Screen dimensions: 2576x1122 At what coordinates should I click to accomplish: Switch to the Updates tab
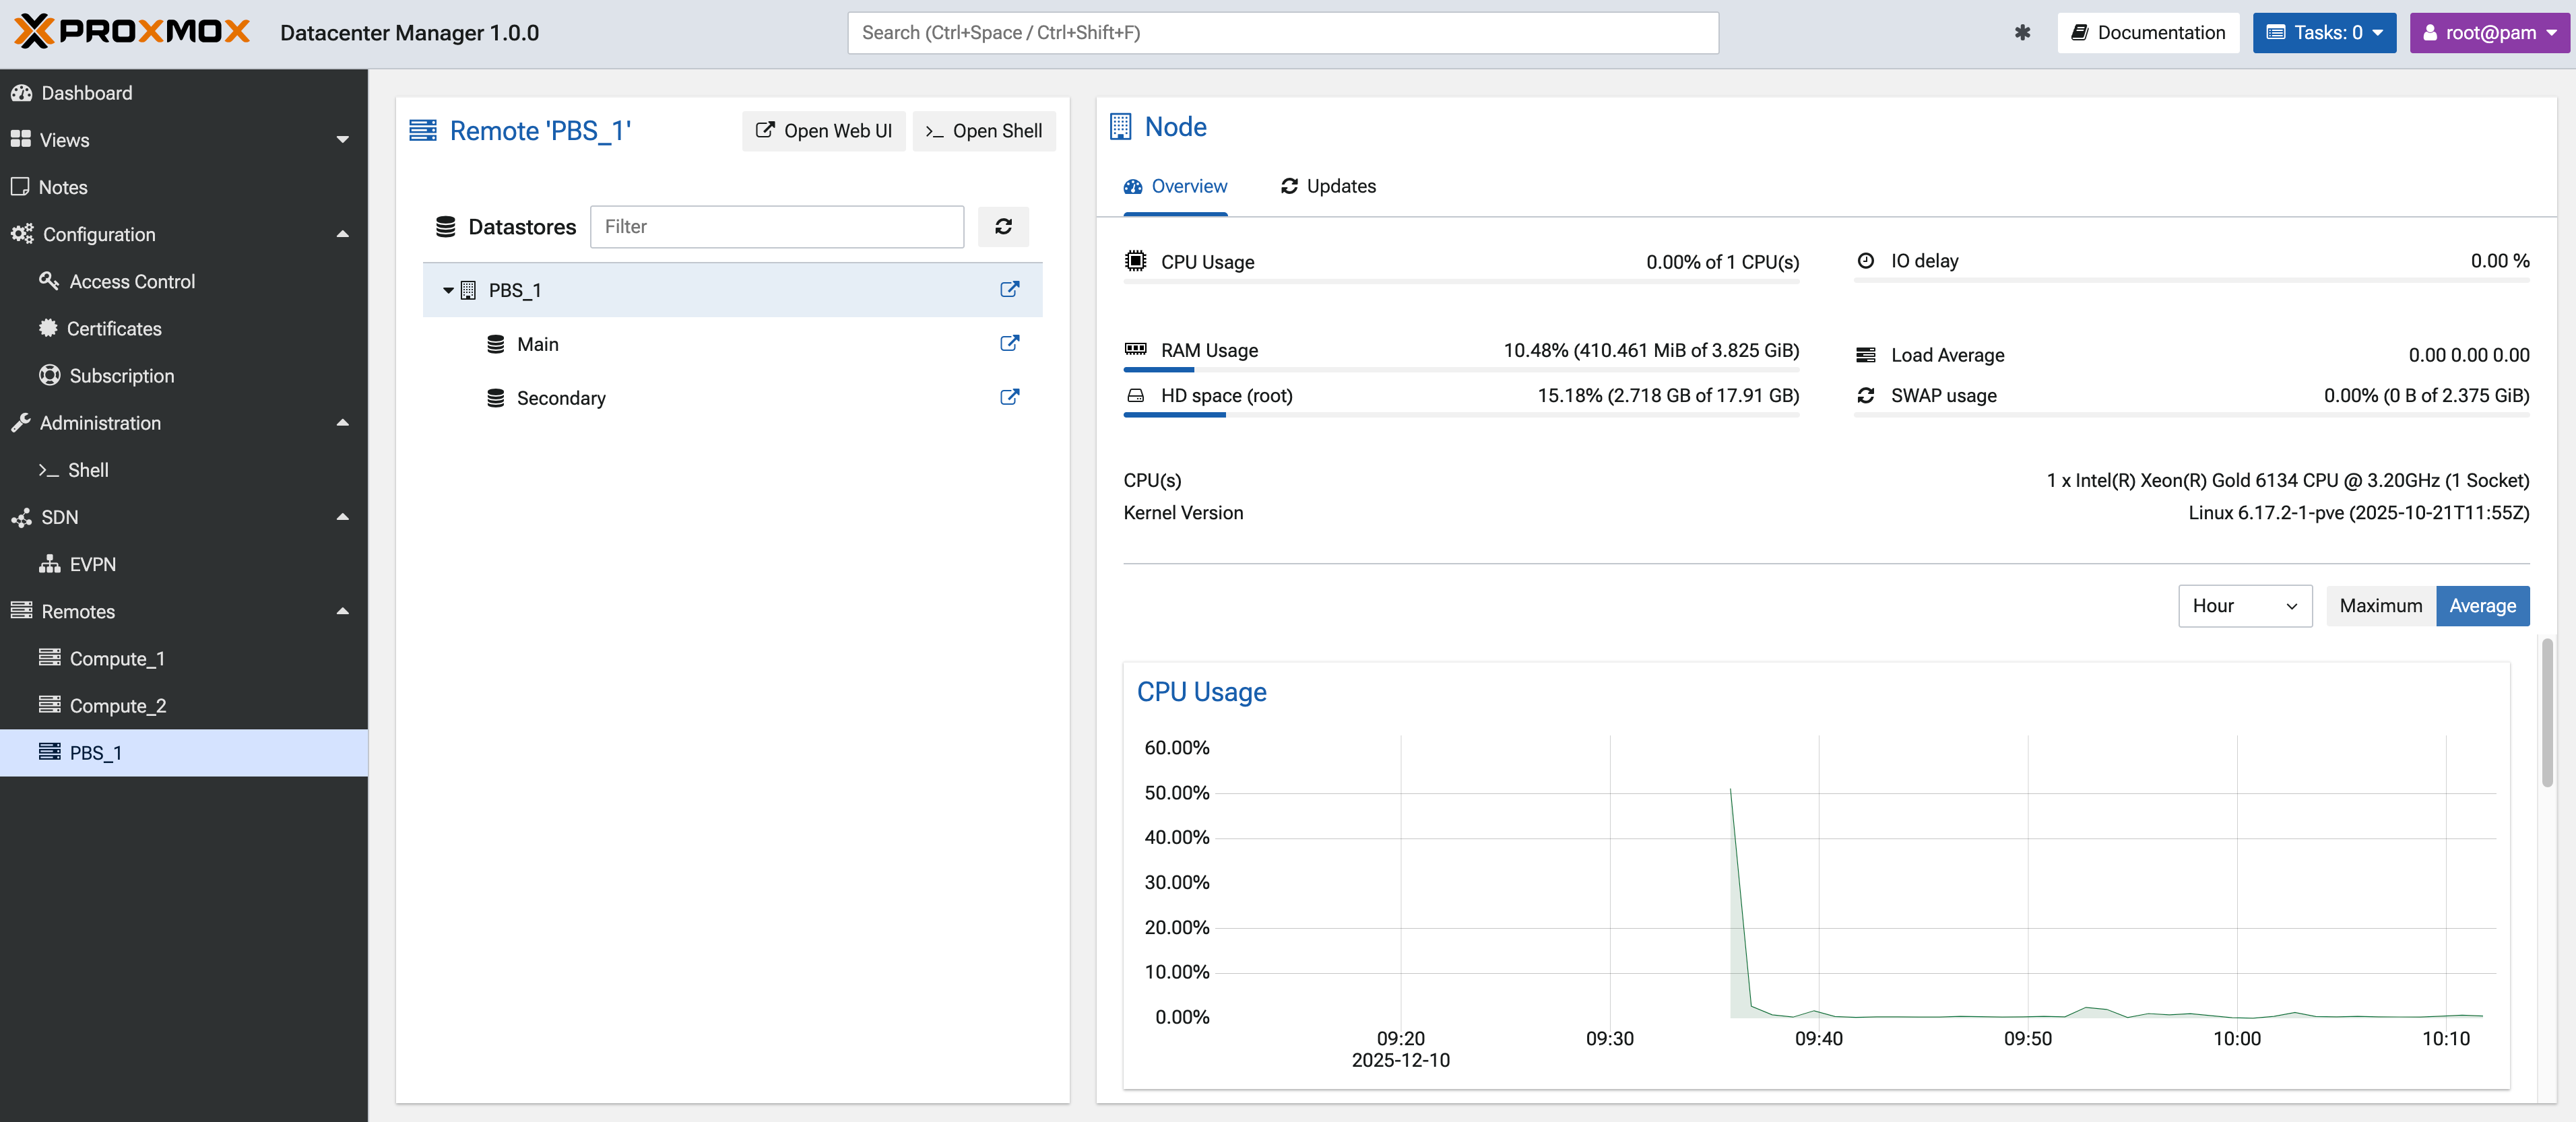[x=1328, y=186]
